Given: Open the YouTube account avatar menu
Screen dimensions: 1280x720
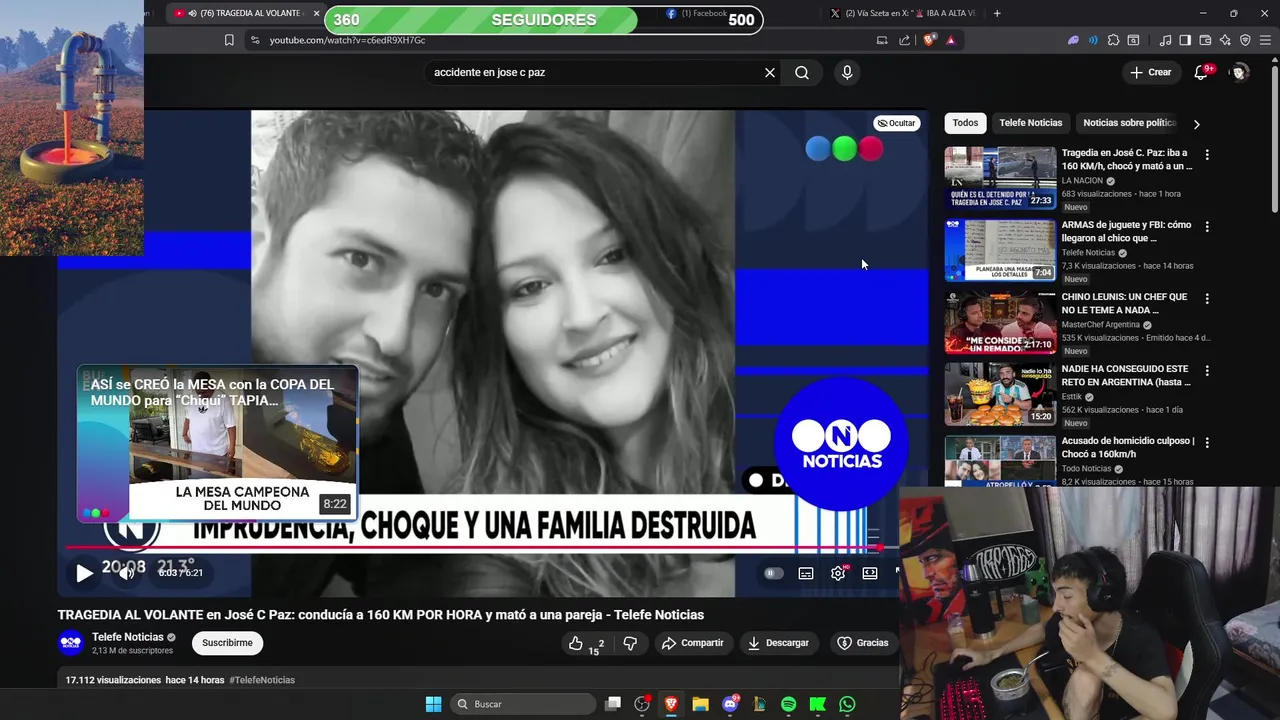Looking at the screenshot, I should point(1240,72).
